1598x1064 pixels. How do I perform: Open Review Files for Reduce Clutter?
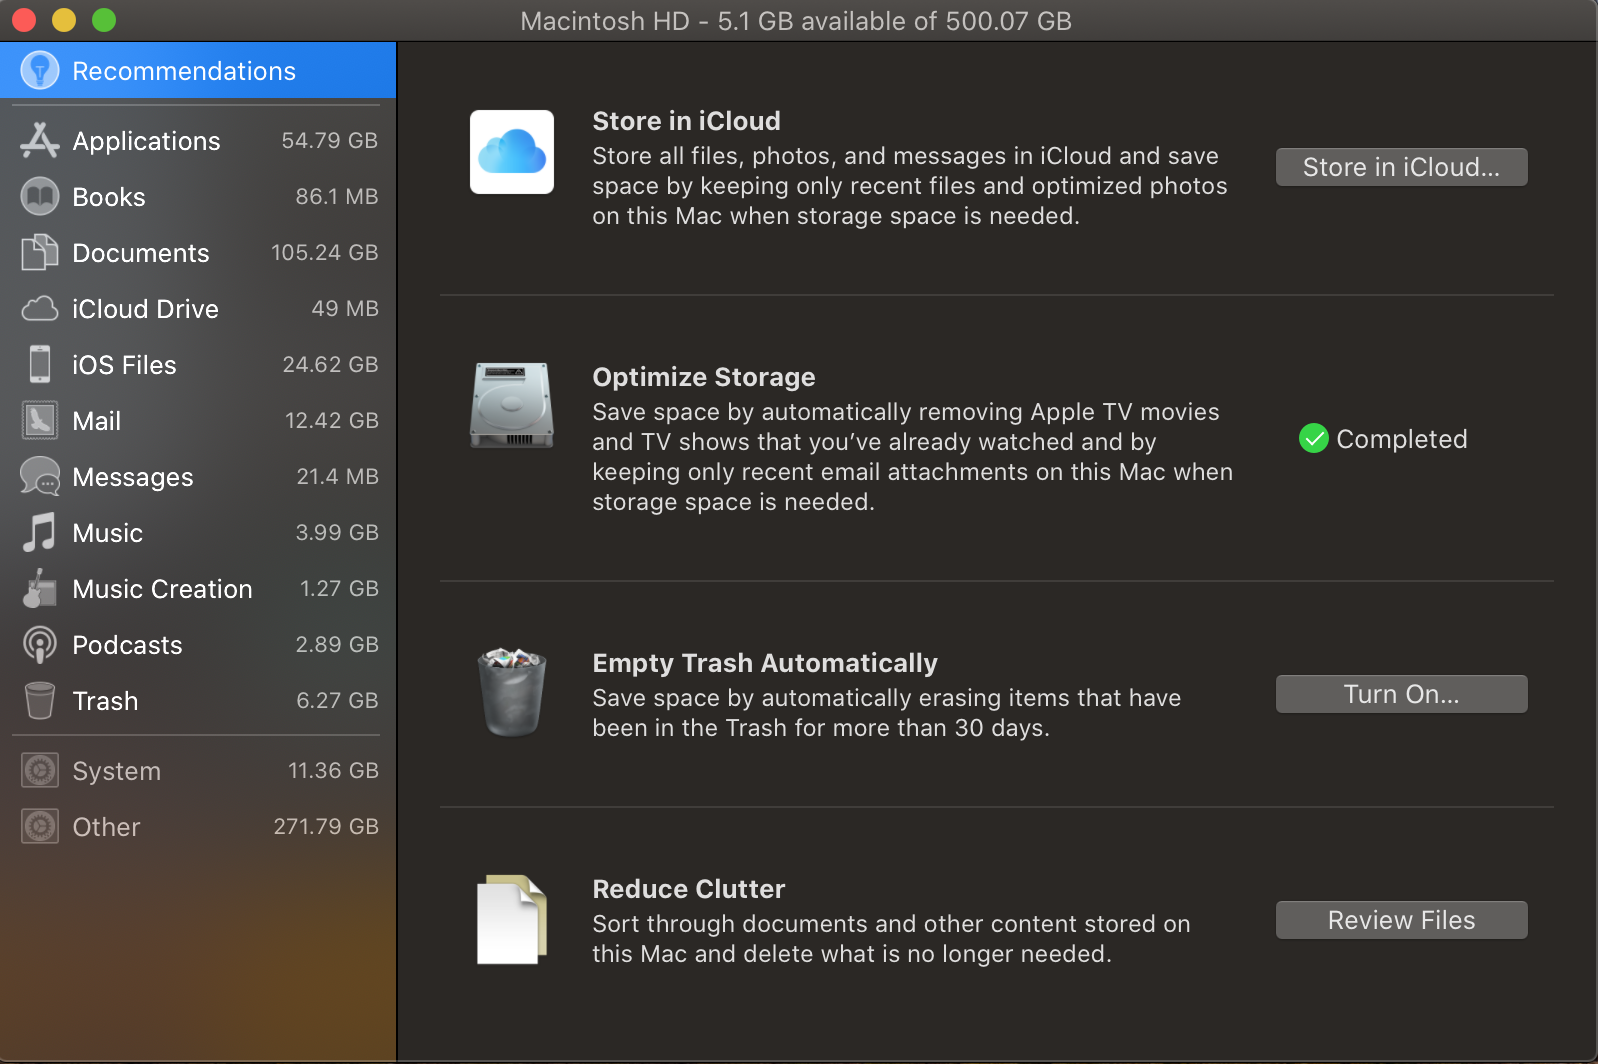click(x=1401, y=920)
